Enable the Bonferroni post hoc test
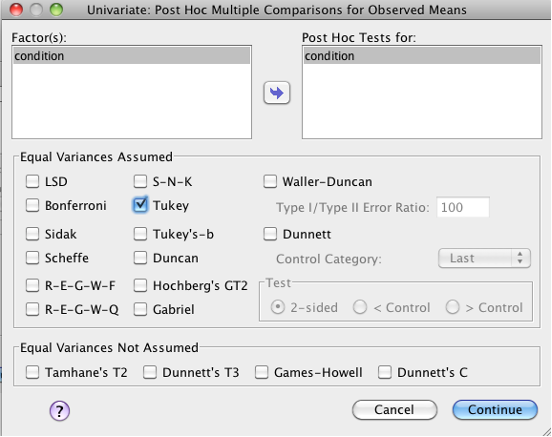Viewport: 552px width, 437px height. click(x=32, y=205)
